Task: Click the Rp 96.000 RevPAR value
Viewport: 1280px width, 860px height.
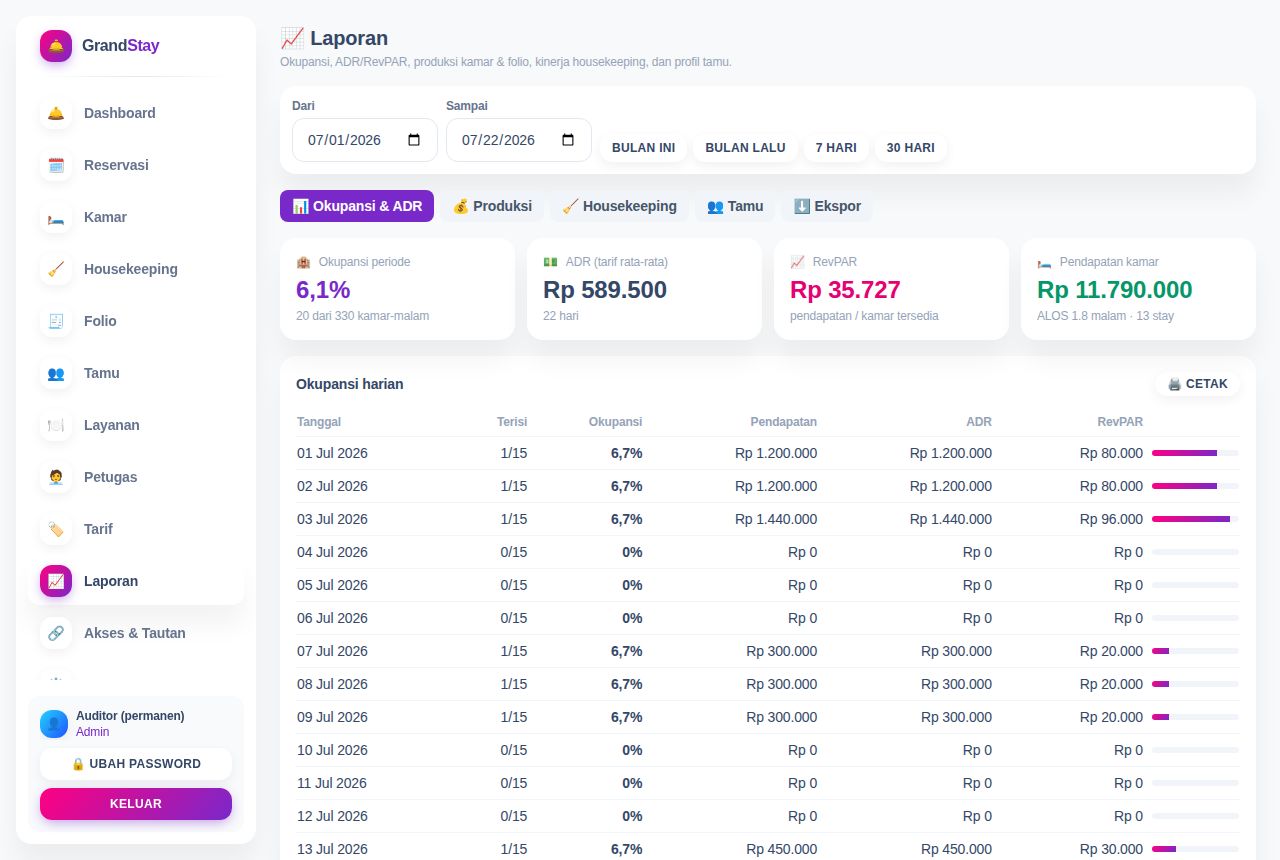Action: (1111, 519)
